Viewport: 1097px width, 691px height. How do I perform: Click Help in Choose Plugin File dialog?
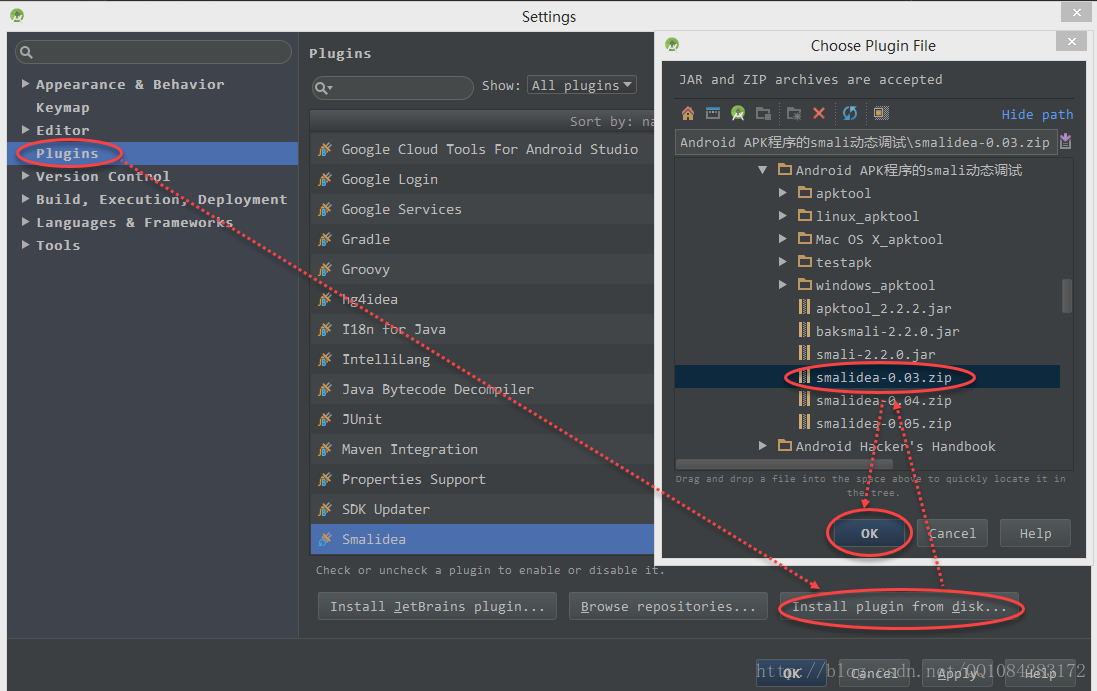[1035, 533]
